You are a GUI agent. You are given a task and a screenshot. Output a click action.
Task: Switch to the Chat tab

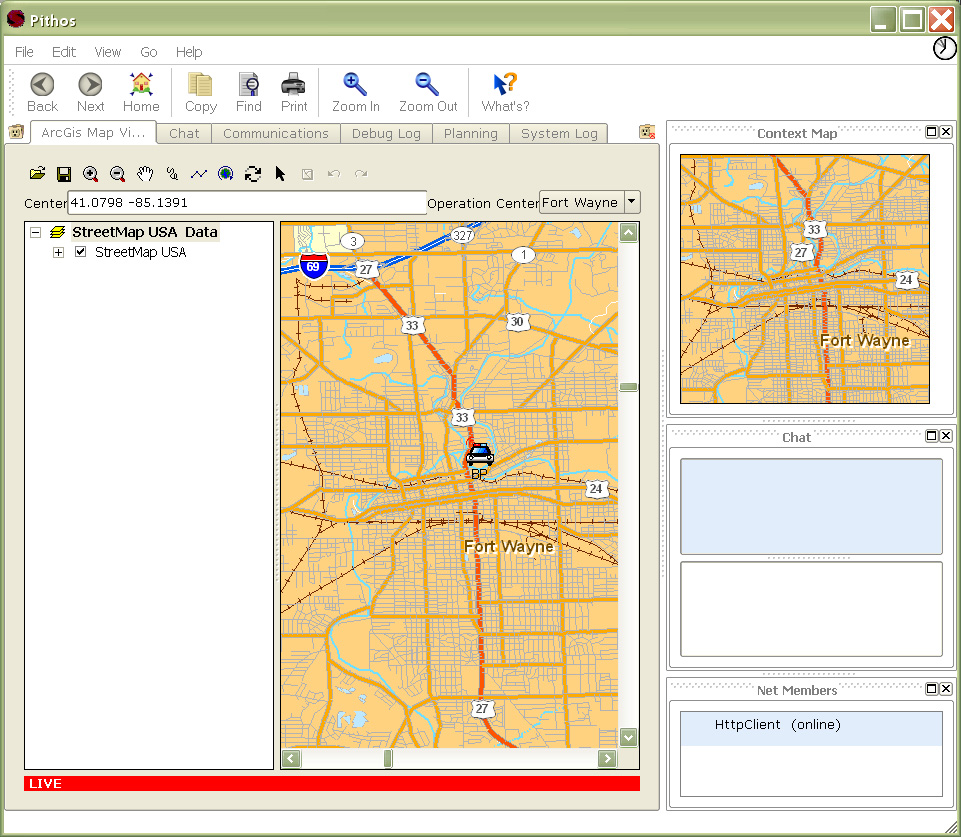pyautogui.click(x=184, y=134)
